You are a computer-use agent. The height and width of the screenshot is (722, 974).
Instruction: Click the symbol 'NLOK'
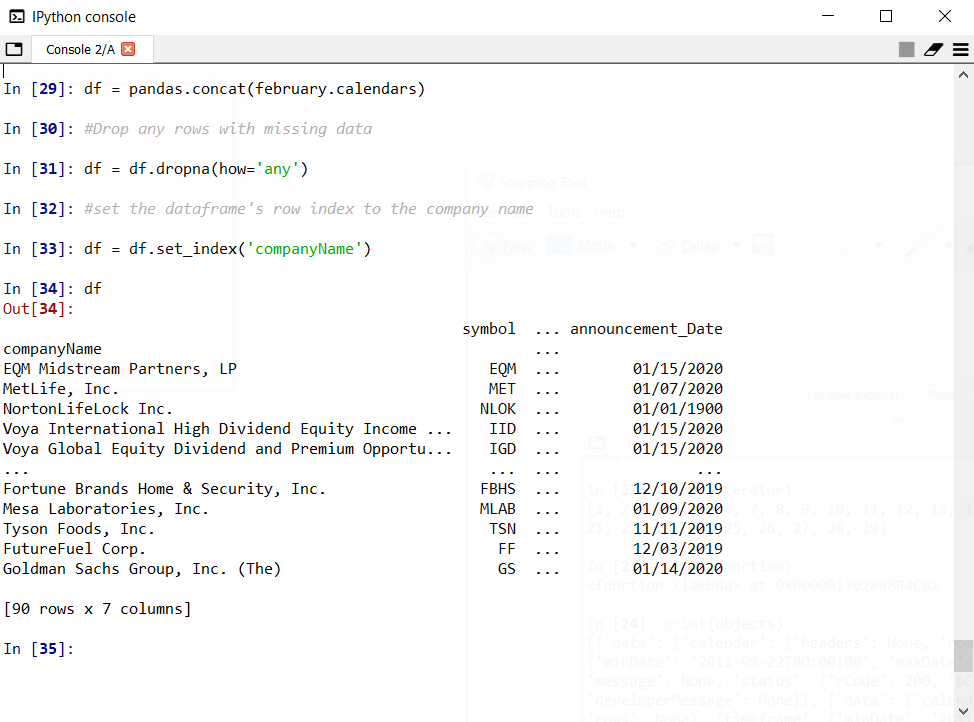(x=498, y=409)
